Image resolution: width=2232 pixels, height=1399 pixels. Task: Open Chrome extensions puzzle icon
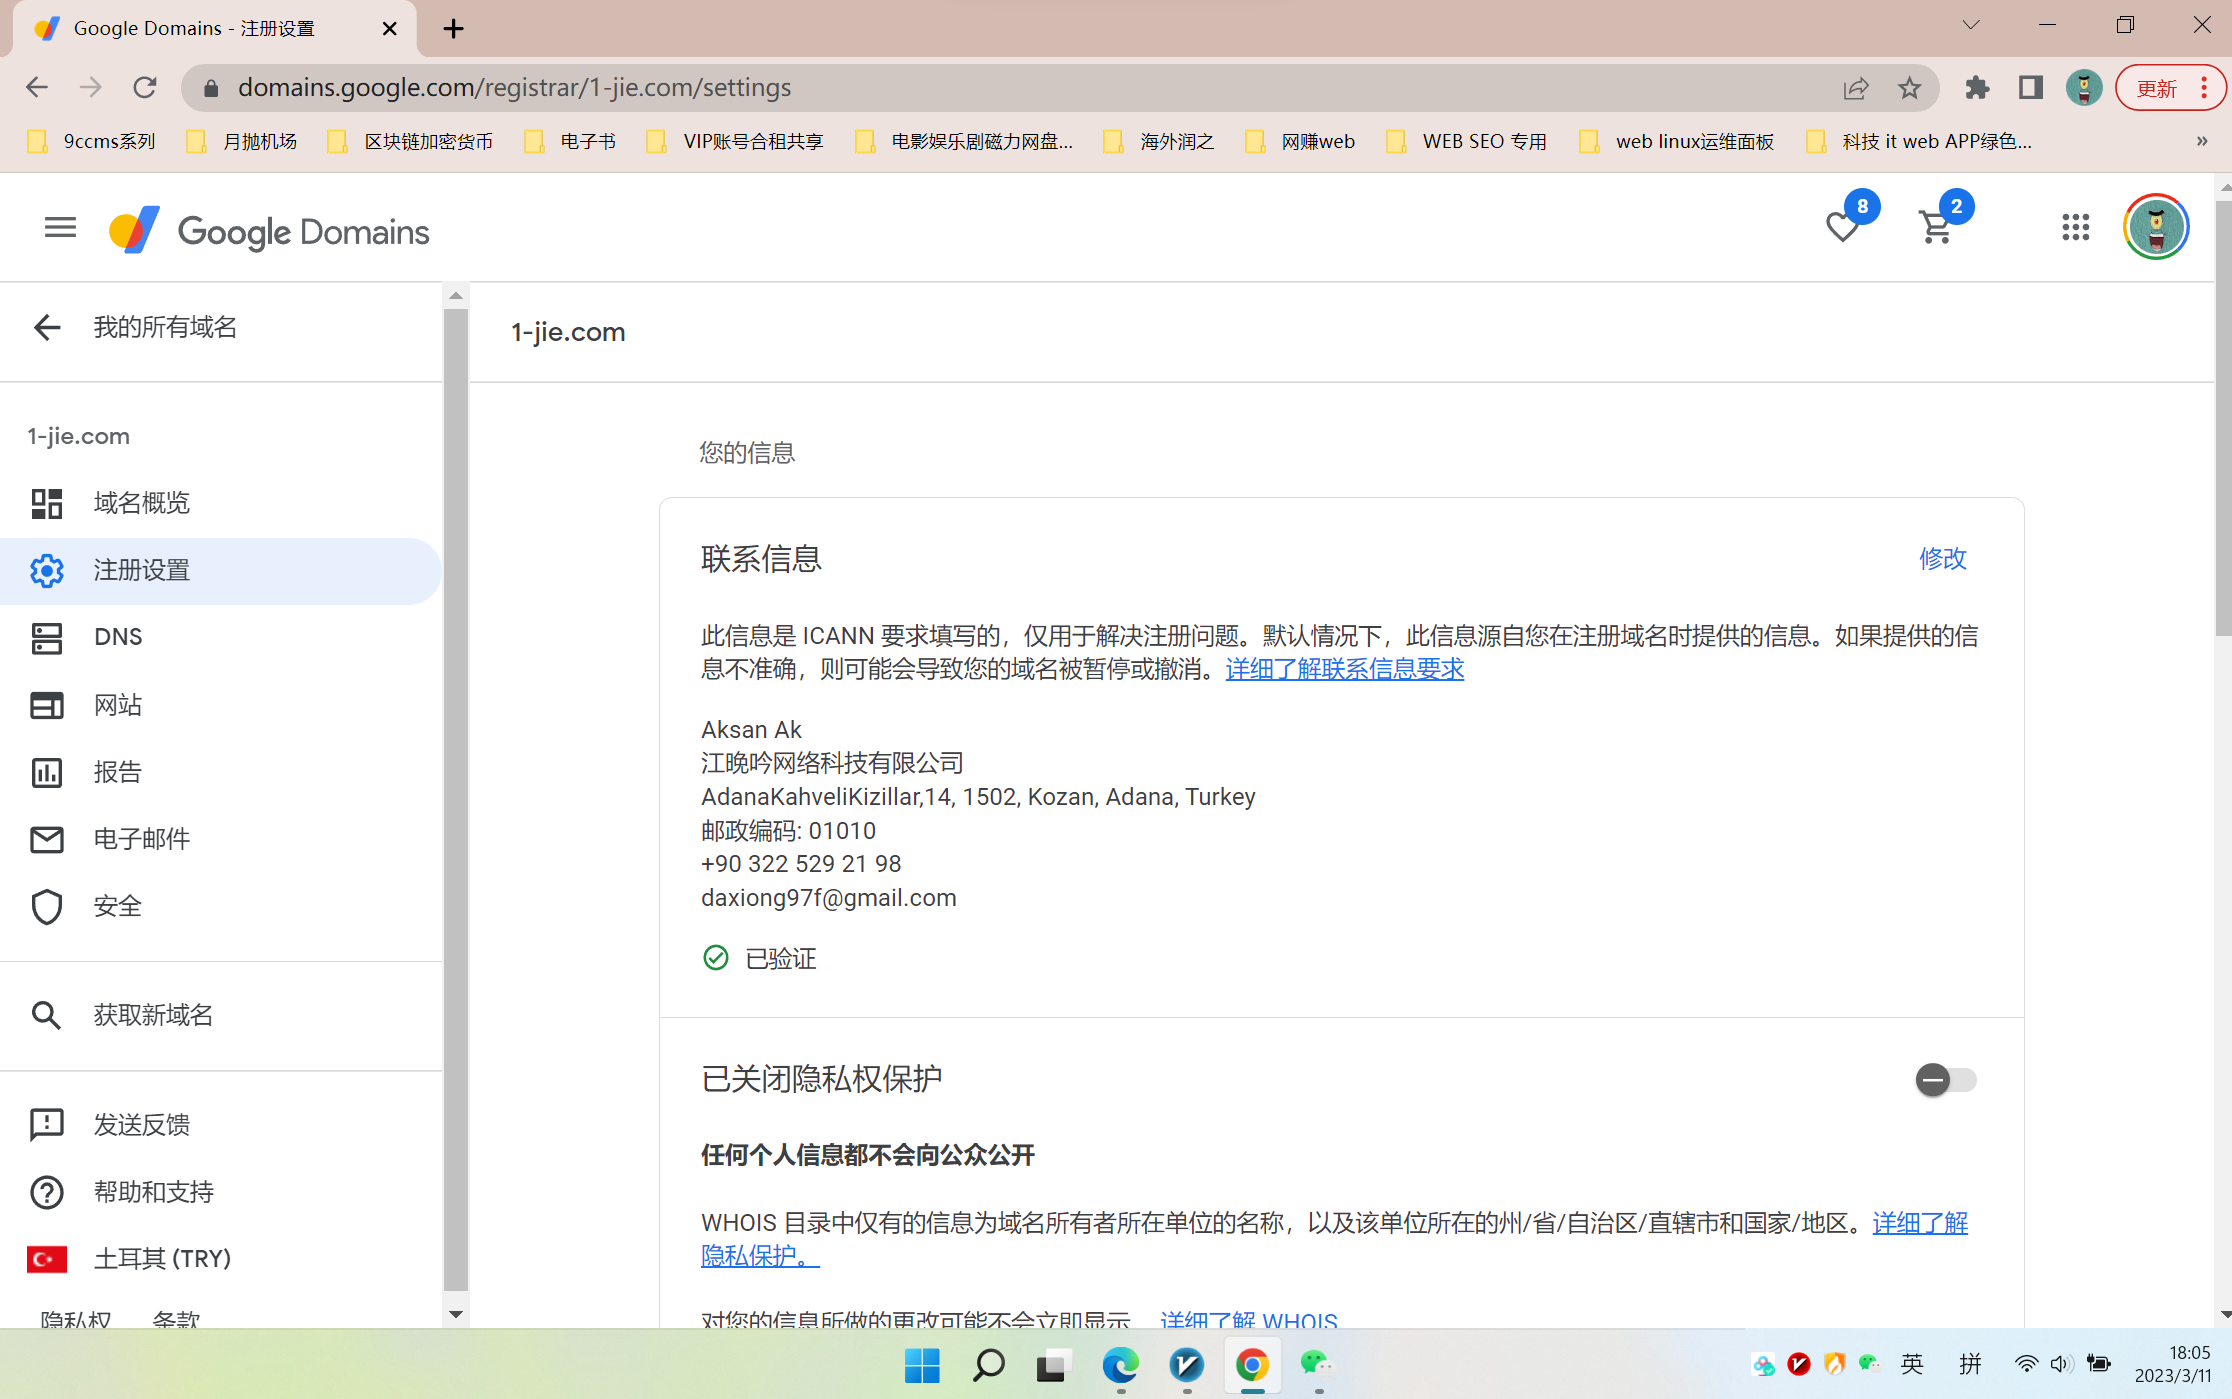tap(1976, 88)
